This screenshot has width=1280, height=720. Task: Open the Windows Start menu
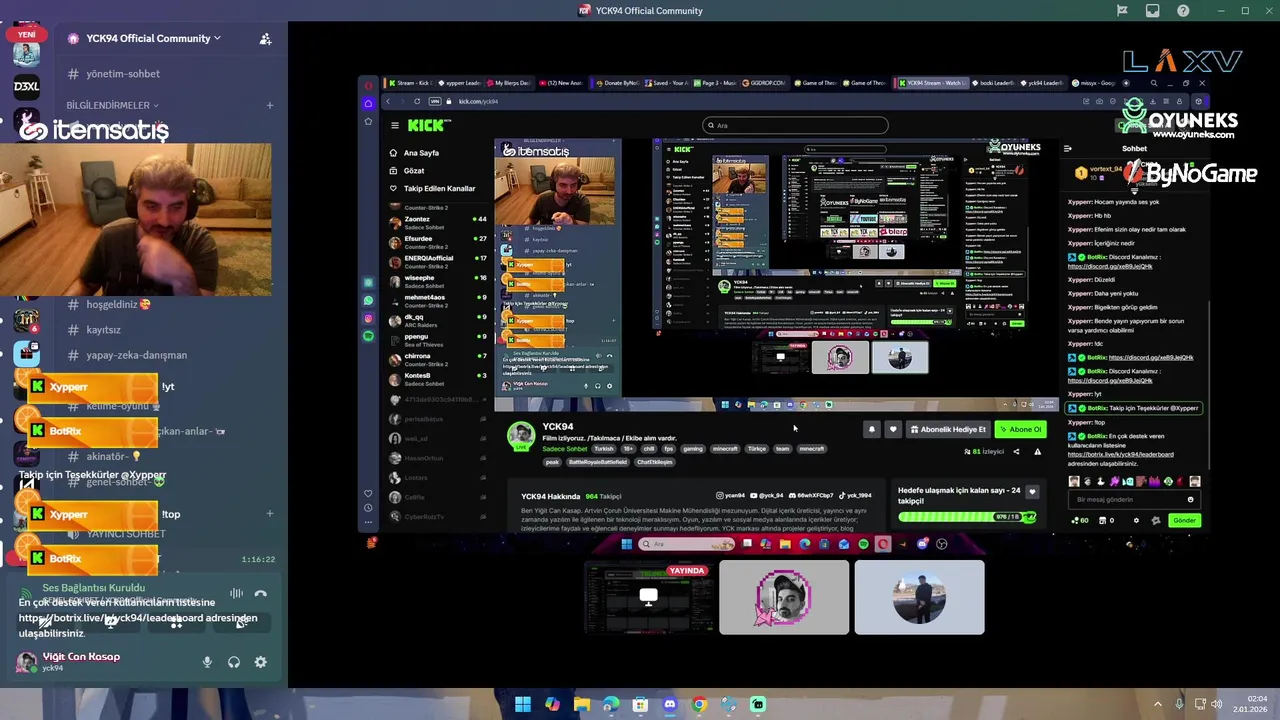coord(523,704)
